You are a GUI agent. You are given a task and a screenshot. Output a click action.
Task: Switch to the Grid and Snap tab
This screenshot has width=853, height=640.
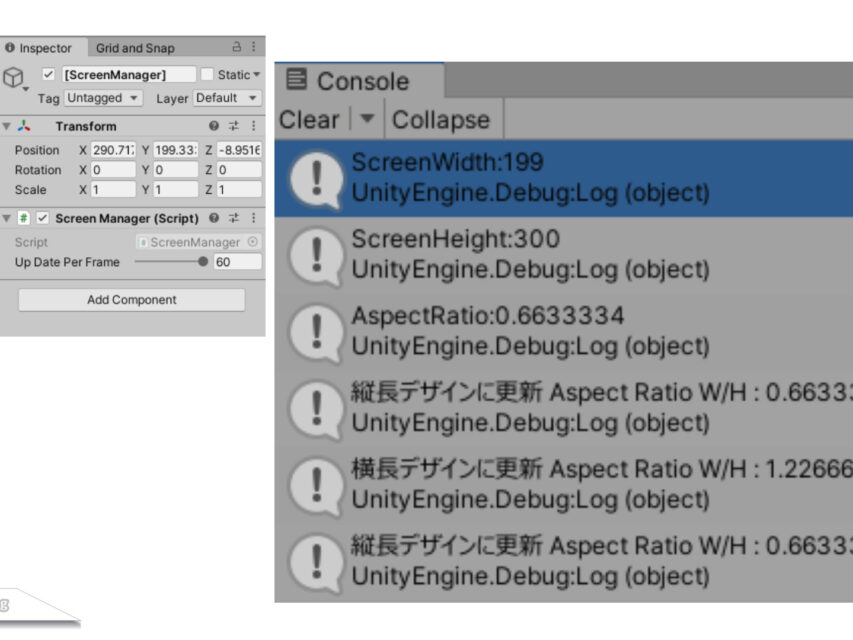135,48
